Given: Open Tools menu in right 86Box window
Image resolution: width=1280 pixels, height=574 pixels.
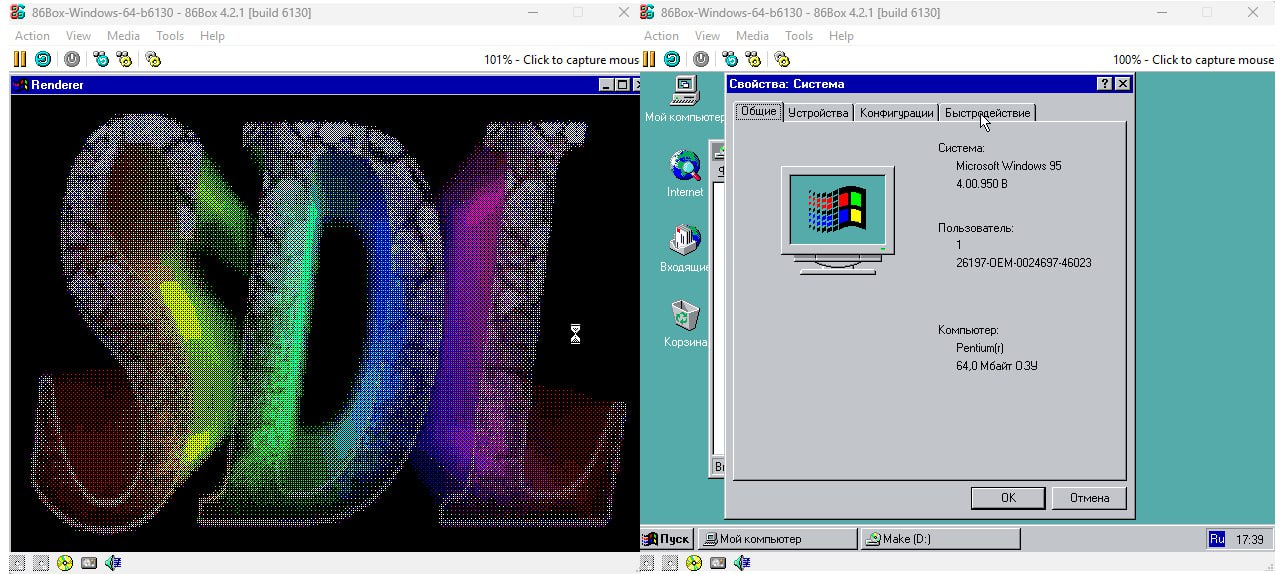Looking at the screenshot, I should point(800,36).
